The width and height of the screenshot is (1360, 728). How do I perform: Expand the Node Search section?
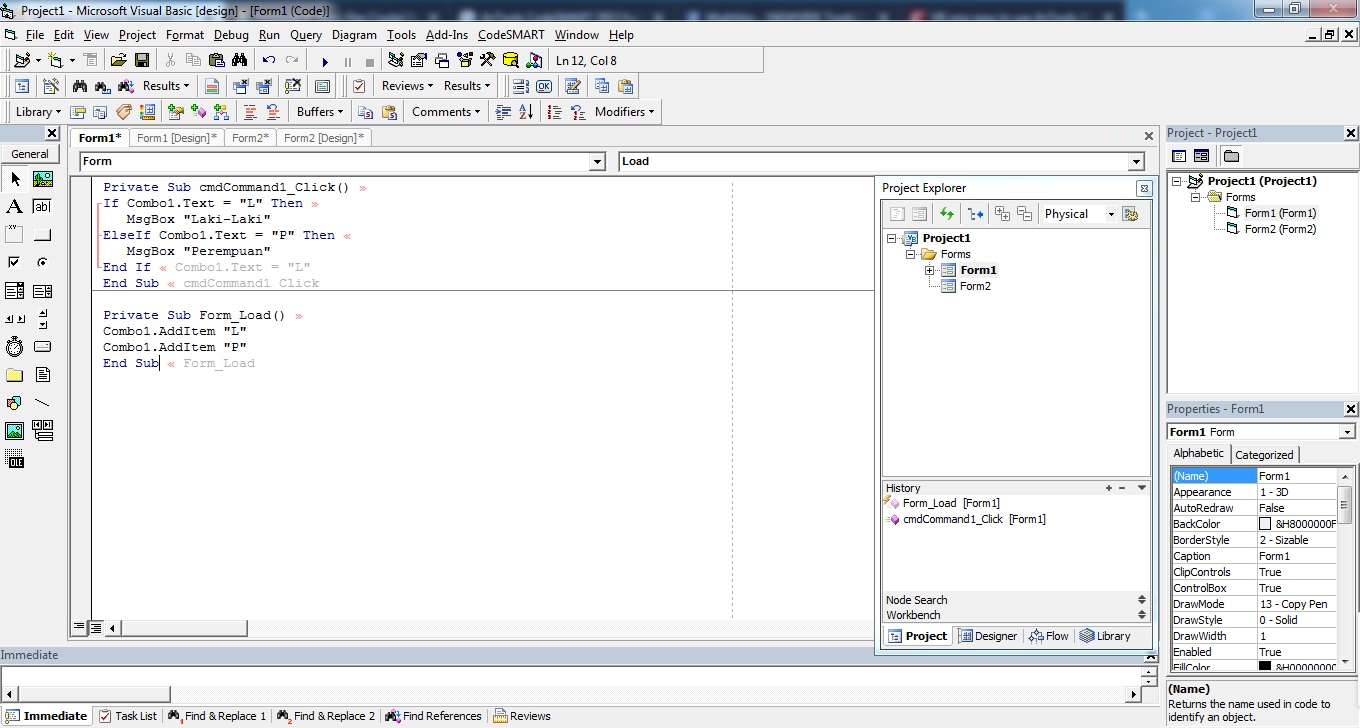(x=1142, y=600)
